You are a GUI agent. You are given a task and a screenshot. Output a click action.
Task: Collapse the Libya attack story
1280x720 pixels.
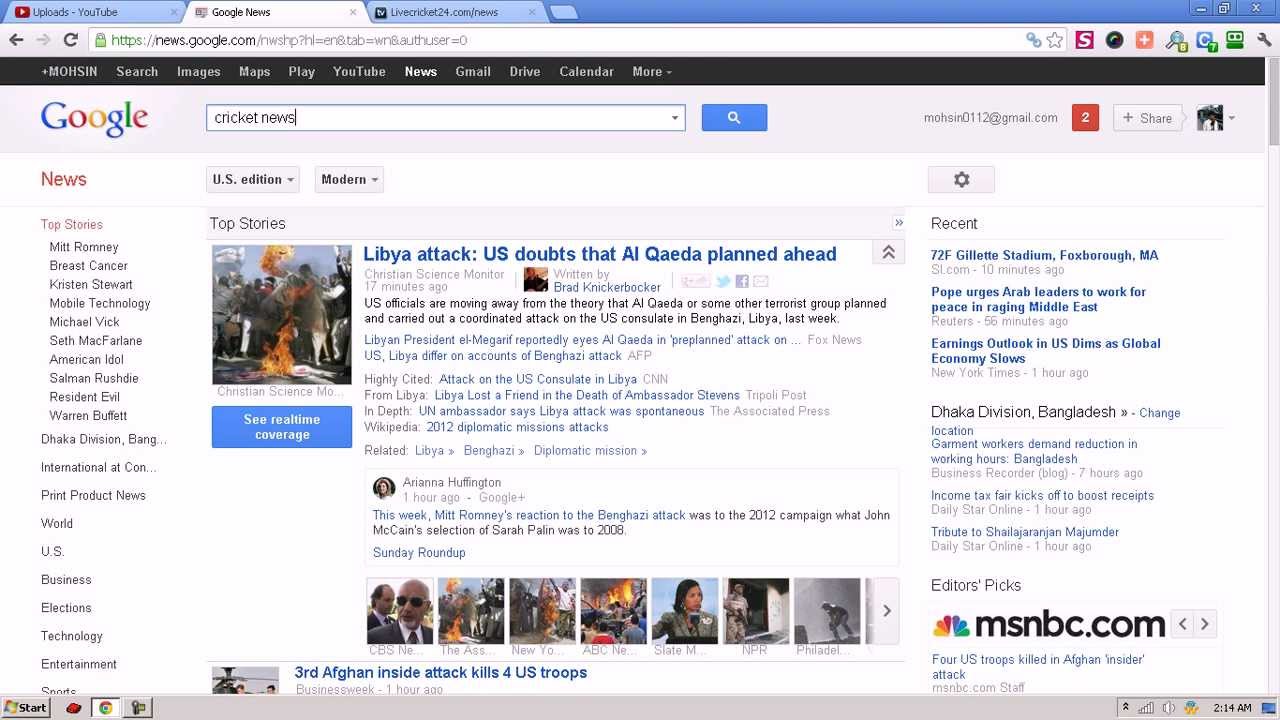click(888, 253)
